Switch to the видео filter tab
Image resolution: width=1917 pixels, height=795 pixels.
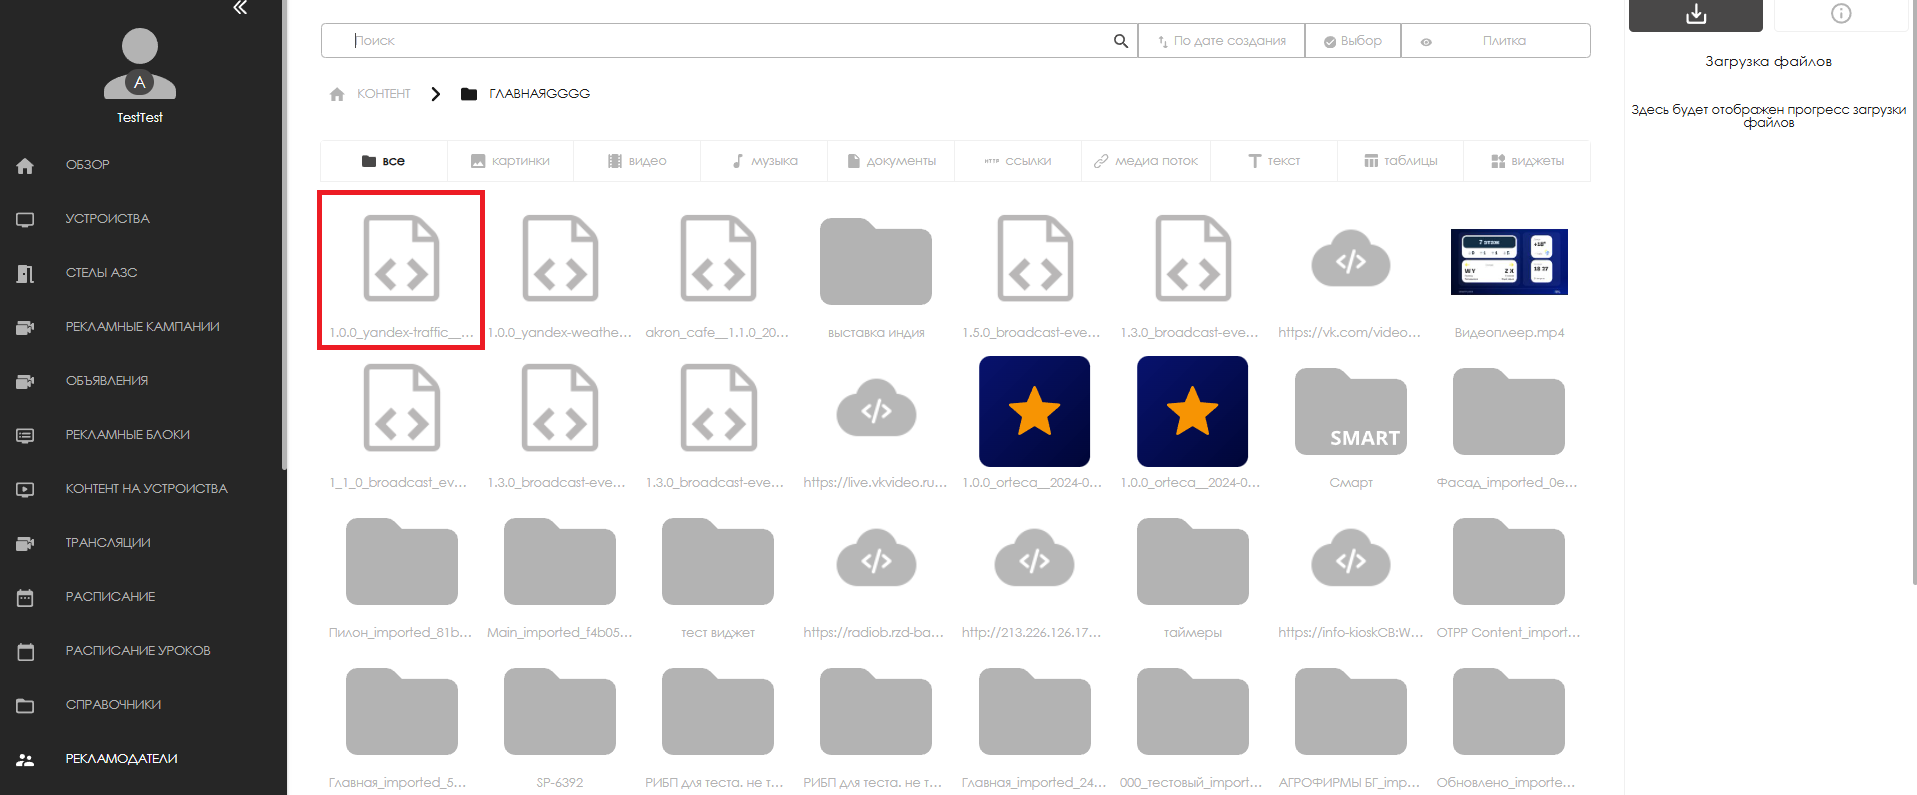click(637, 161)
